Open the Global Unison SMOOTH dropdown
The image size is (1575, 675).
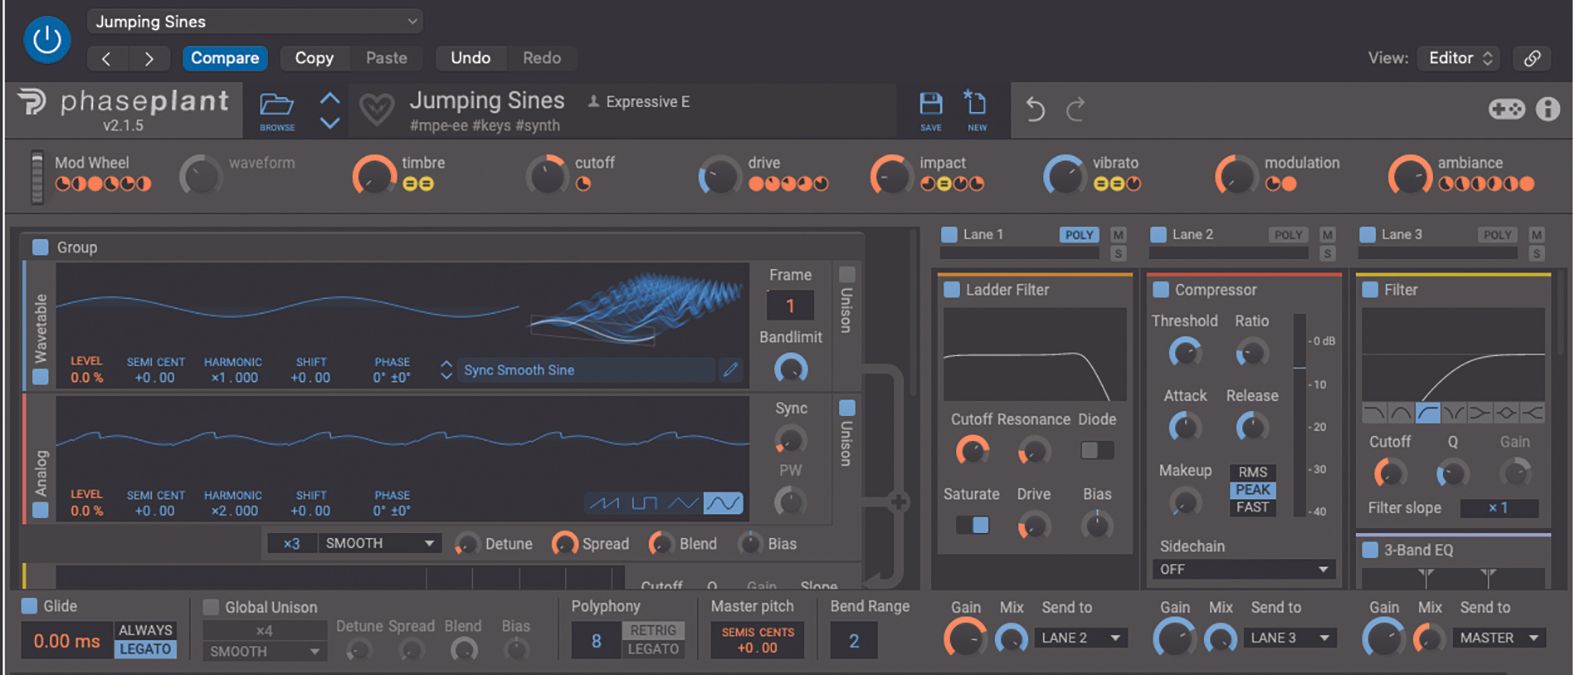pos(264,651)
